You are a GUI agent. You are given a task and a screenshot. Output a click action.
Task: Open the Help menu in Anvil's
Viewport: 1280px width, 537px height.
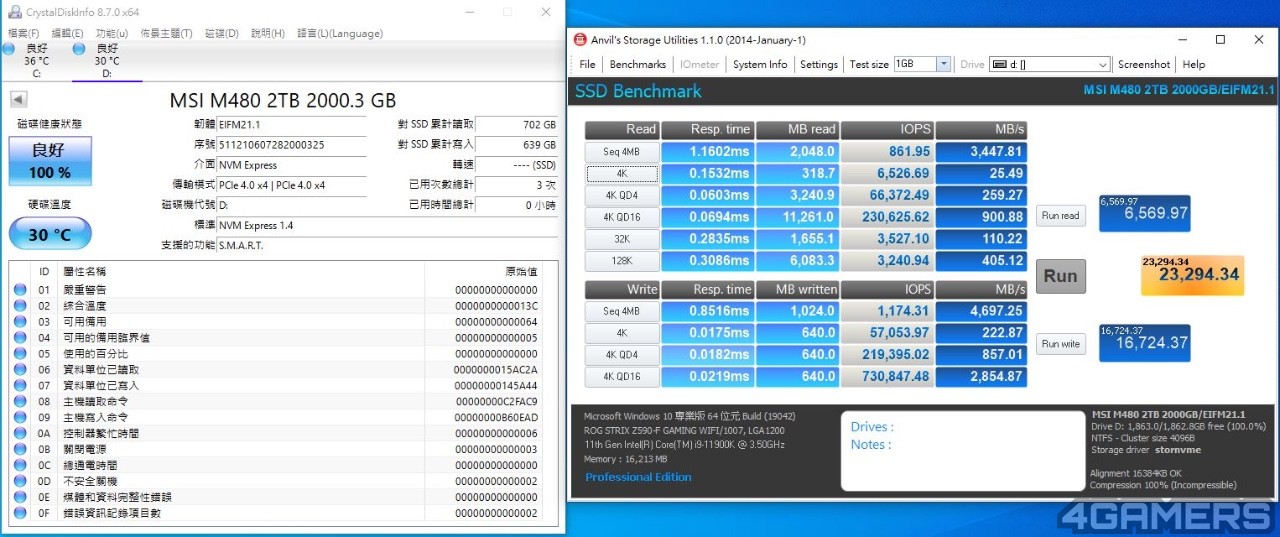(1194, 64)
